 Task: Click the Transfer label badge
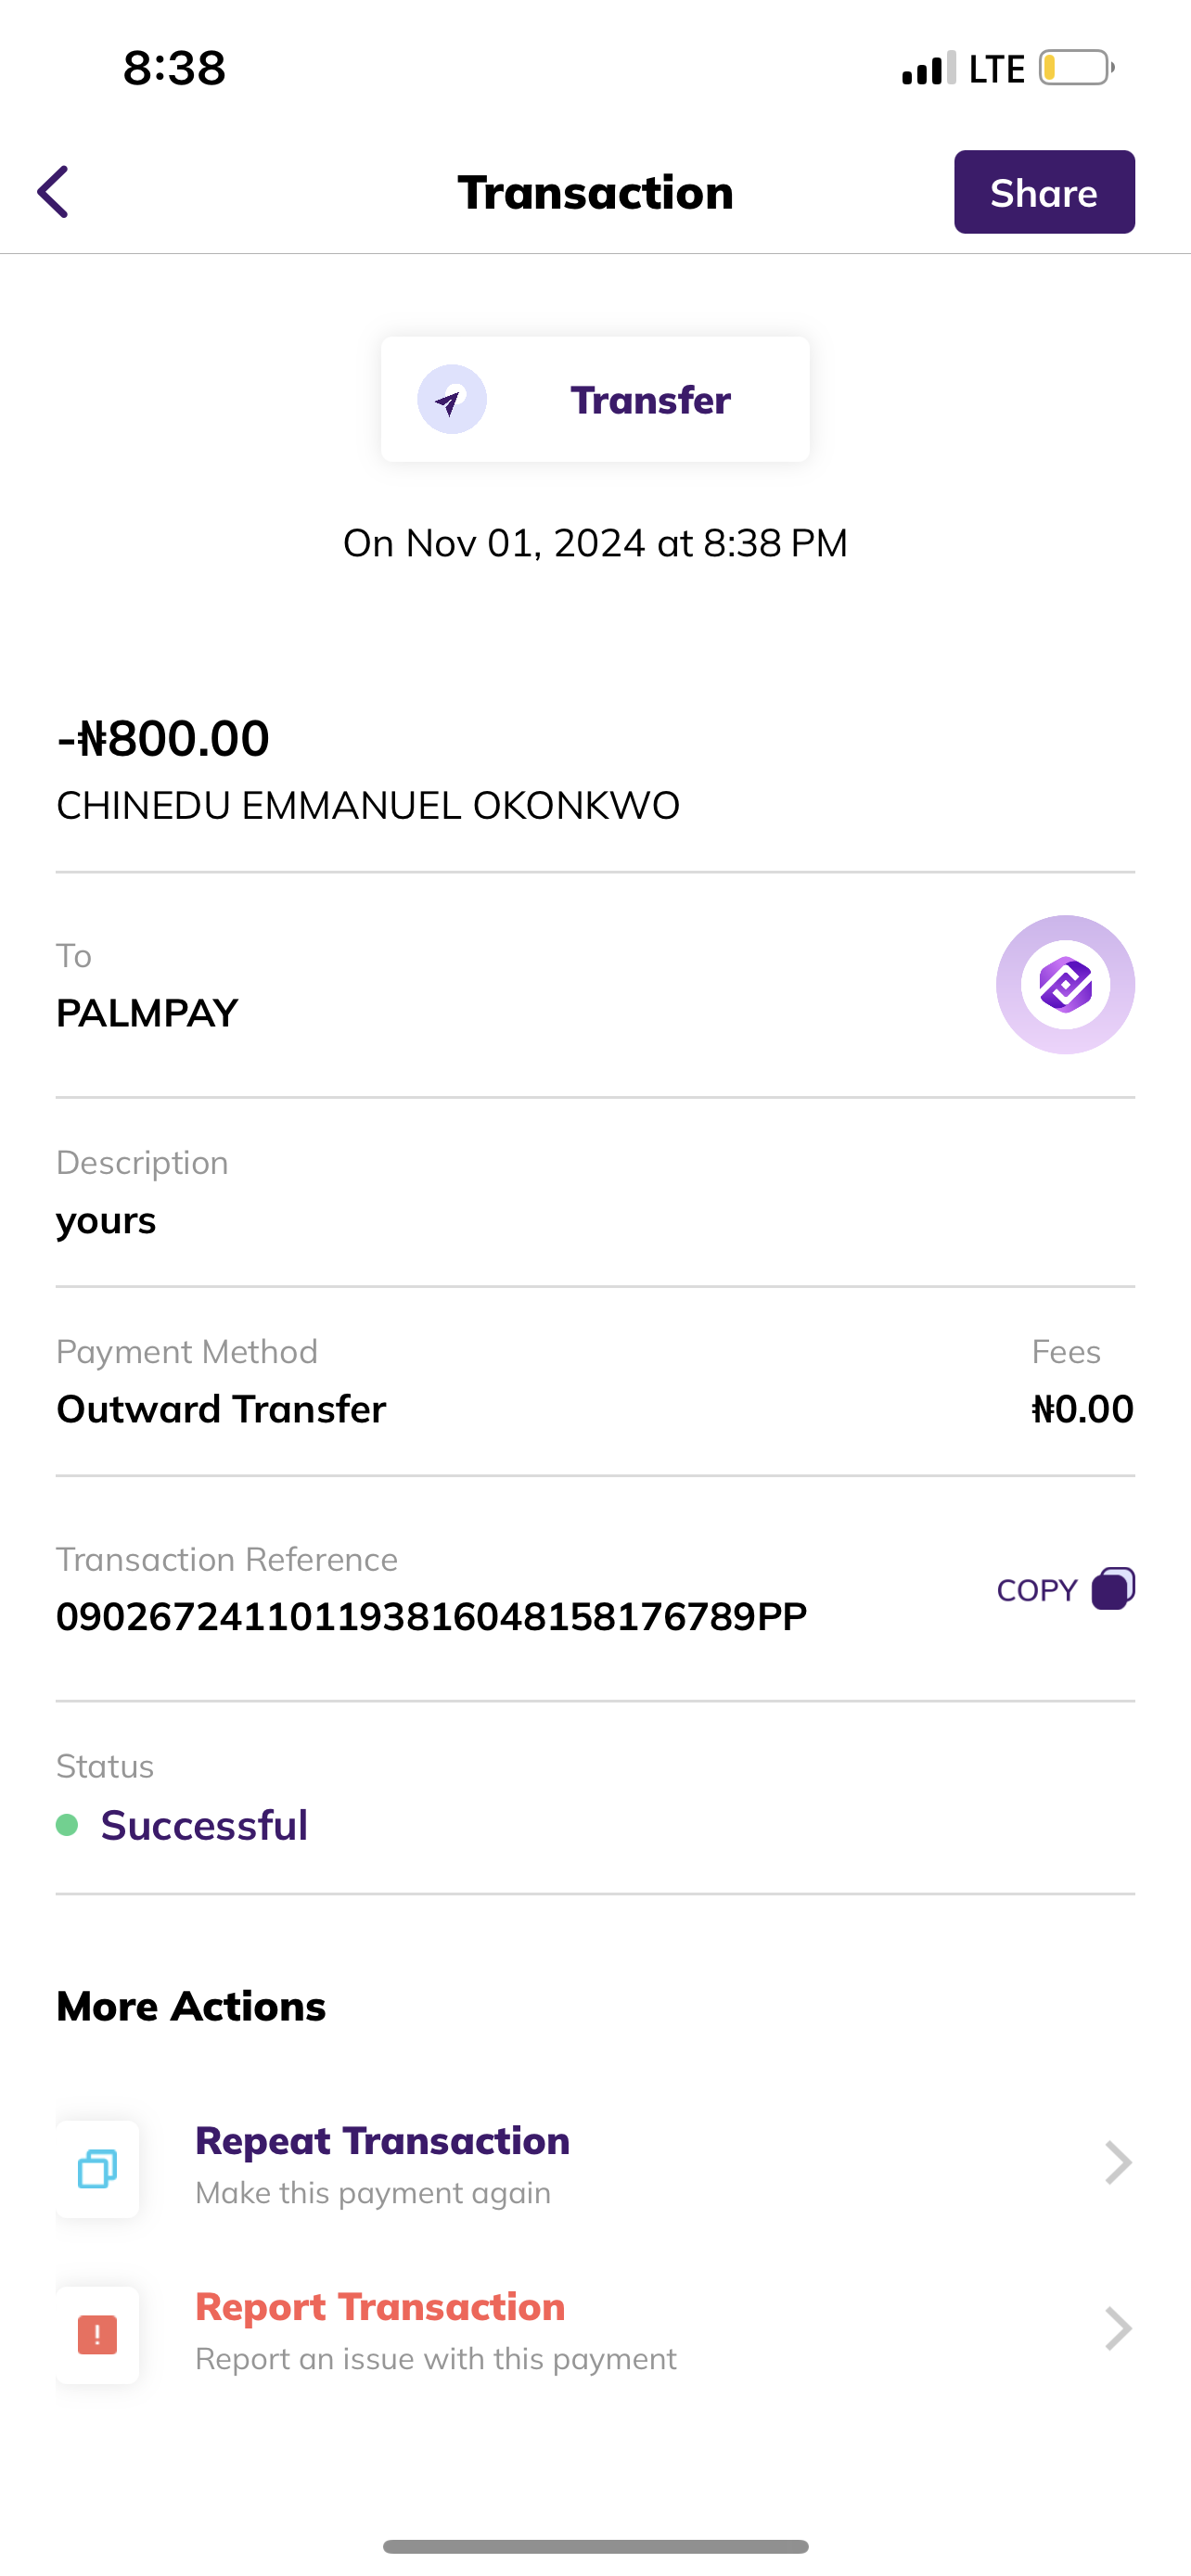(650, 400)
